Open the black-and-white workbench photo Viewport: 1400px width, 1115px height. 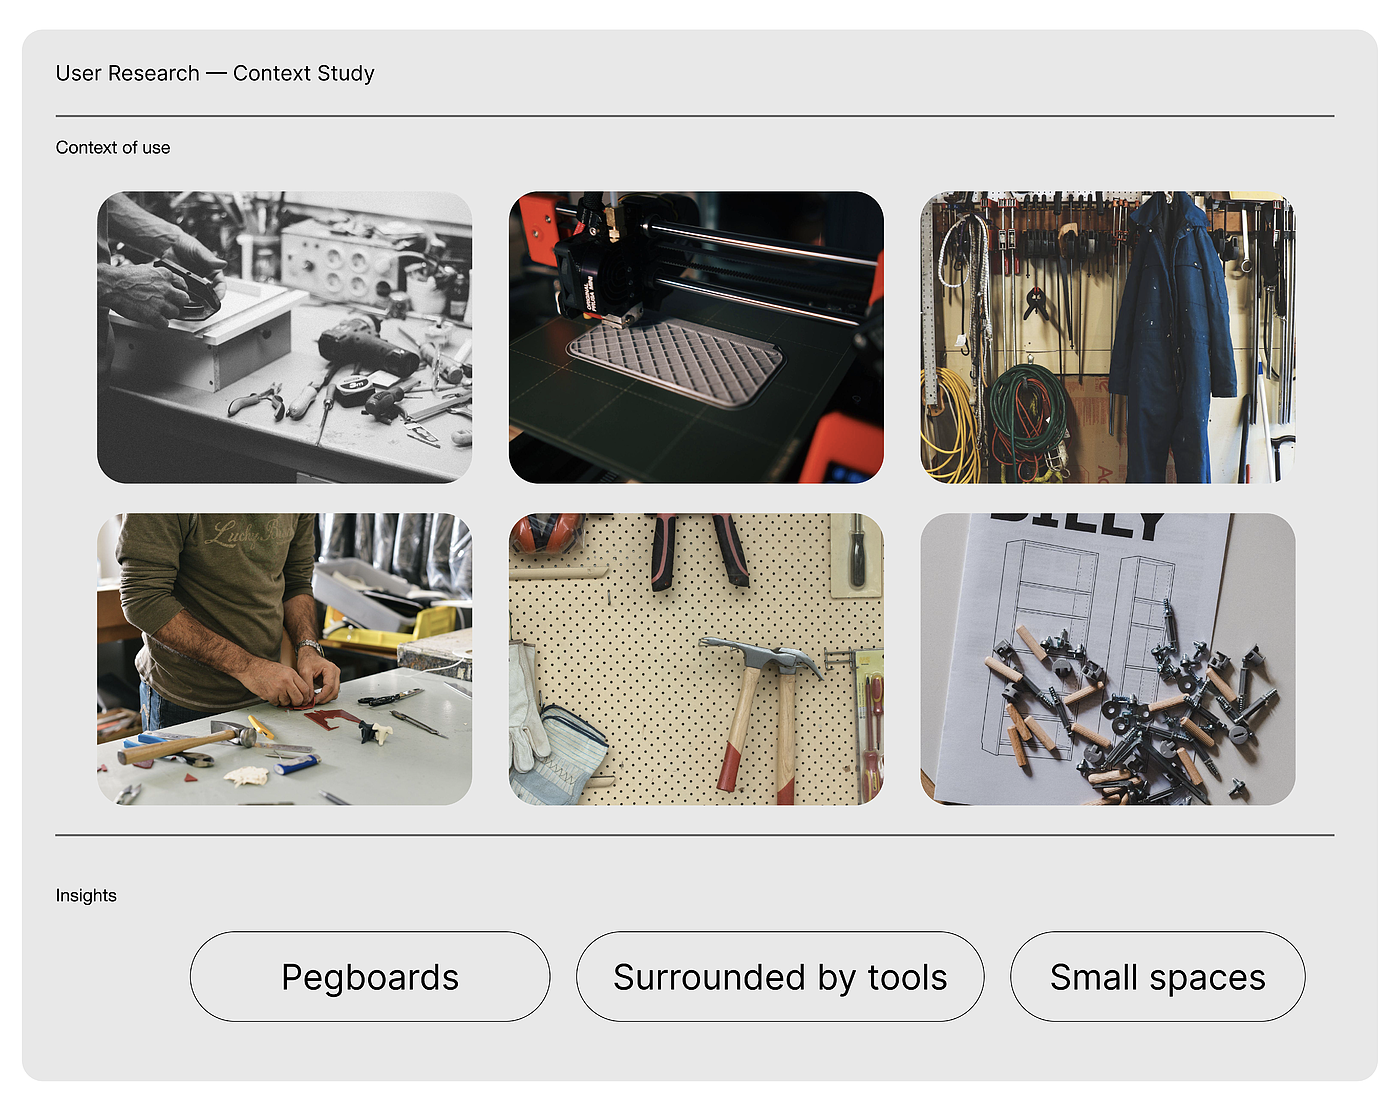[x=284, y=337]
